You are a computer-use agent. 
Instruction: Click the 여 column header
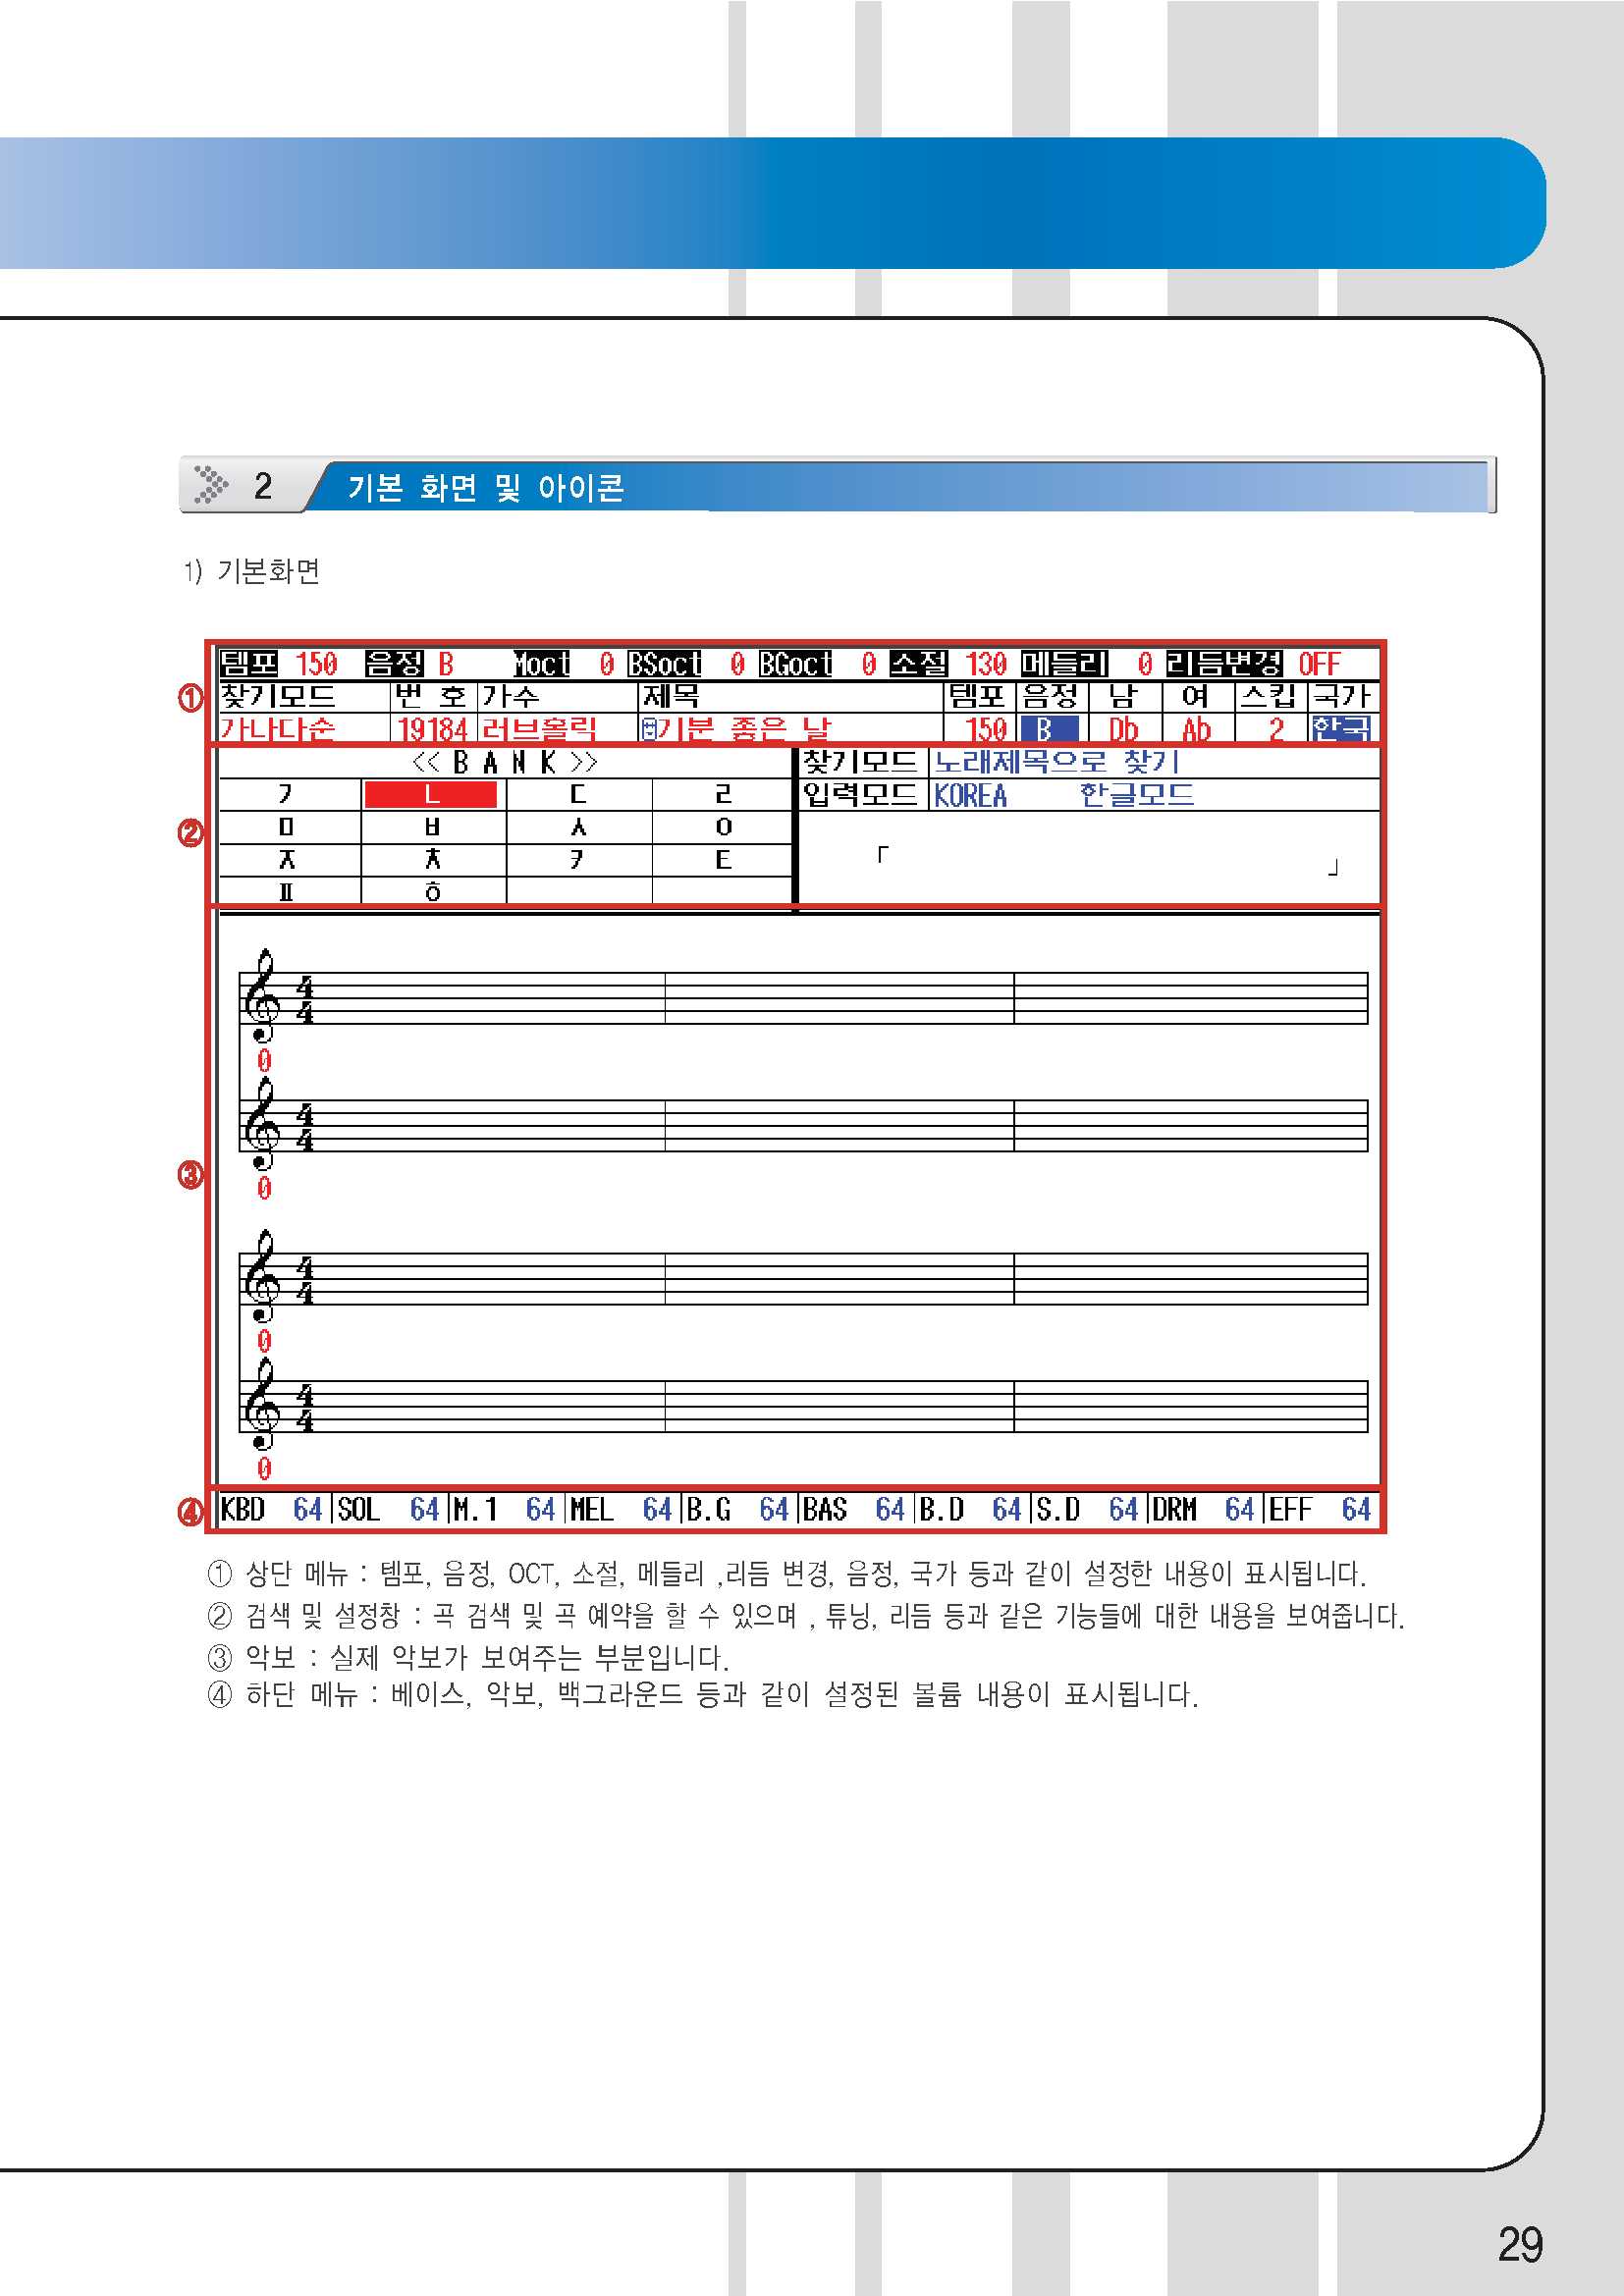tap(1196, 696)
